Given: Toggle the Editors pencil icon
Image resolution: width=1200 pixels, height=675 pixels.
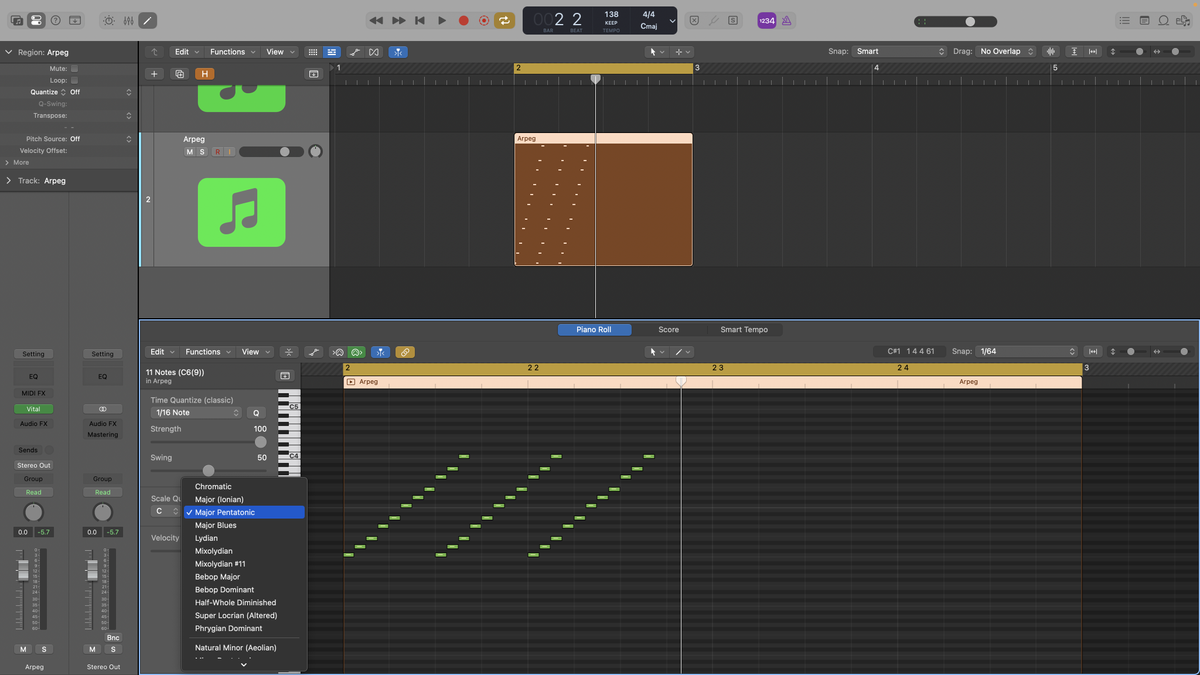Looking at the screenshot, I should pyautogui.click(x=147, y=20).
